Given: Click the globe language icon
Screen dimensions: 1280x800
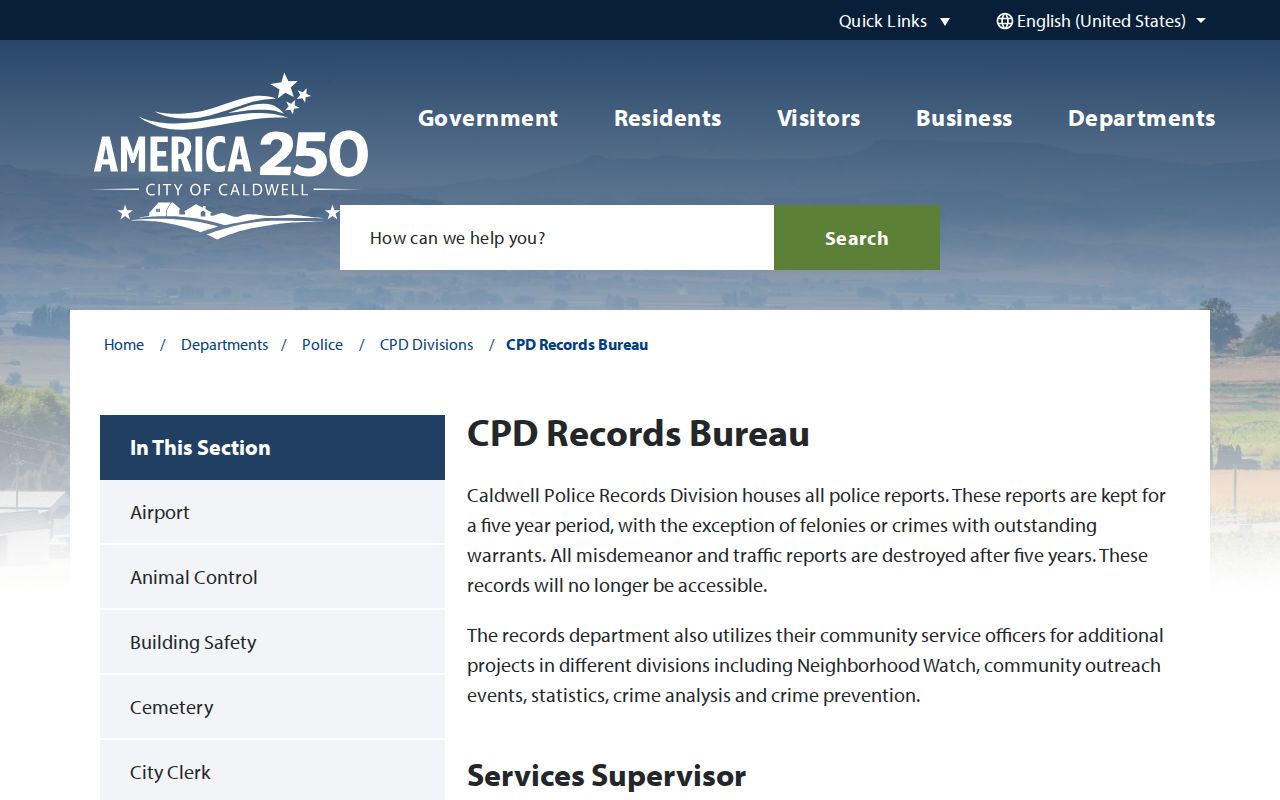Looking at the screenshot, I should [x=1004, y=21].
